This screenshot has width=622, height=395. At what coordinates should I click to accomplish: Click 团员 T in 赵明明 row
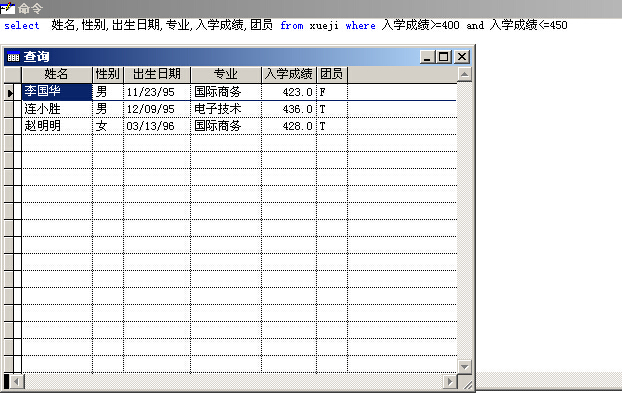point(332,126)
